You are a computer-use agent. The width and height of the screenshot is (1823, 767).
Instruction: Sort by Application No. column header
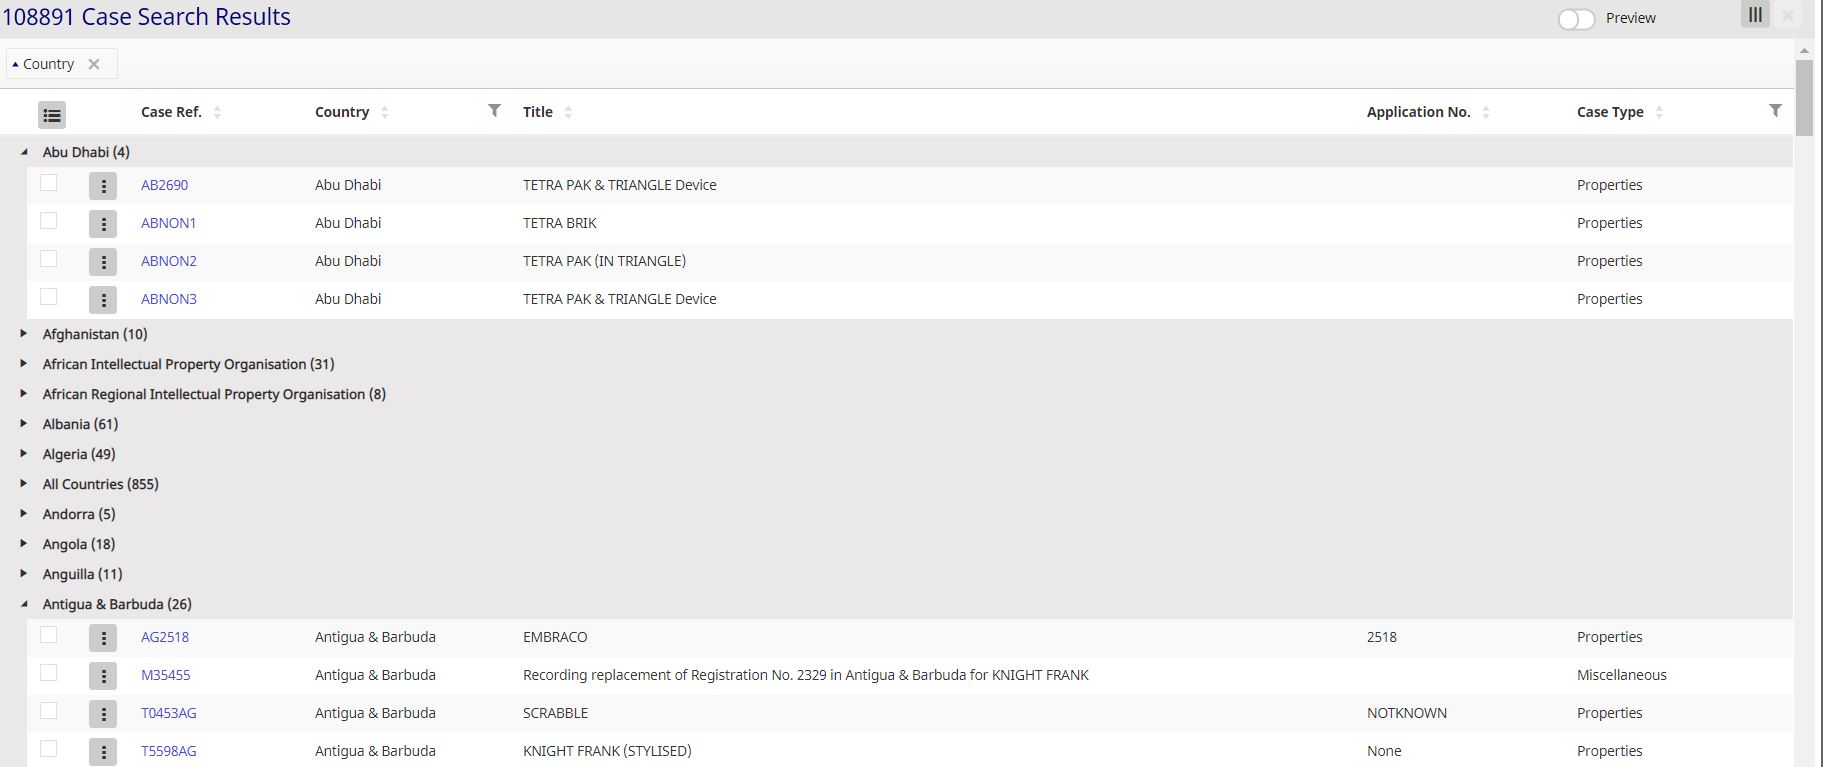pos(1418,112)
